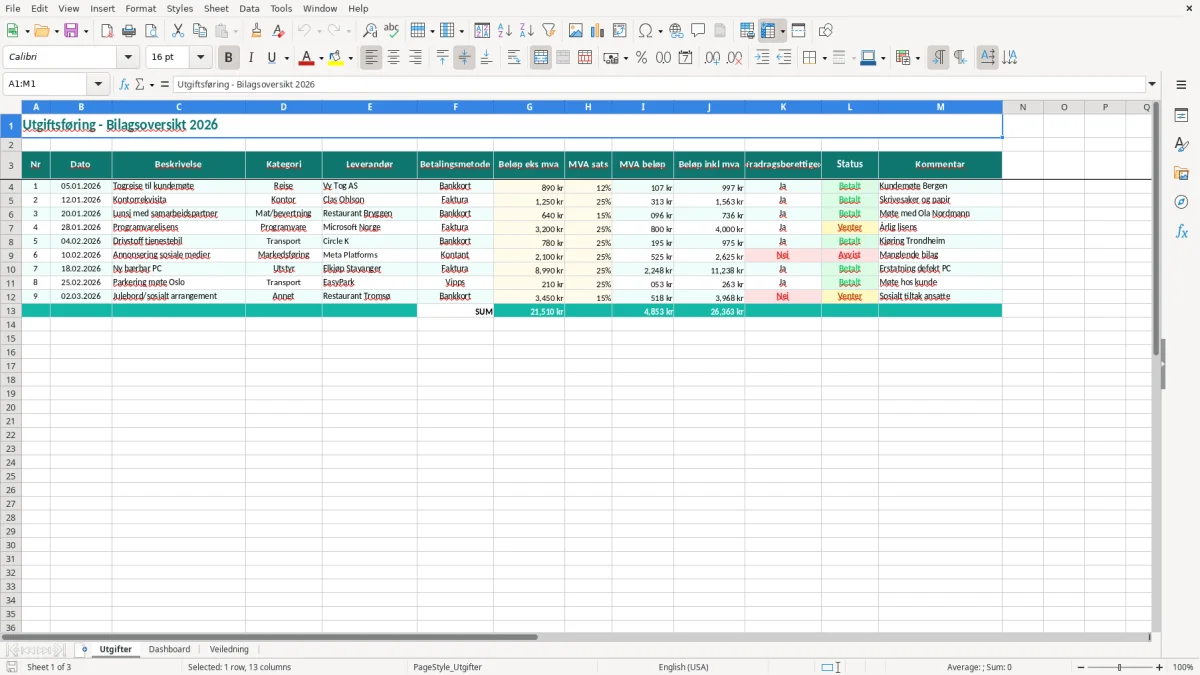
Task: Open the Freeze Rows and Columns dropdown arrow
Action: click(783, 31)
